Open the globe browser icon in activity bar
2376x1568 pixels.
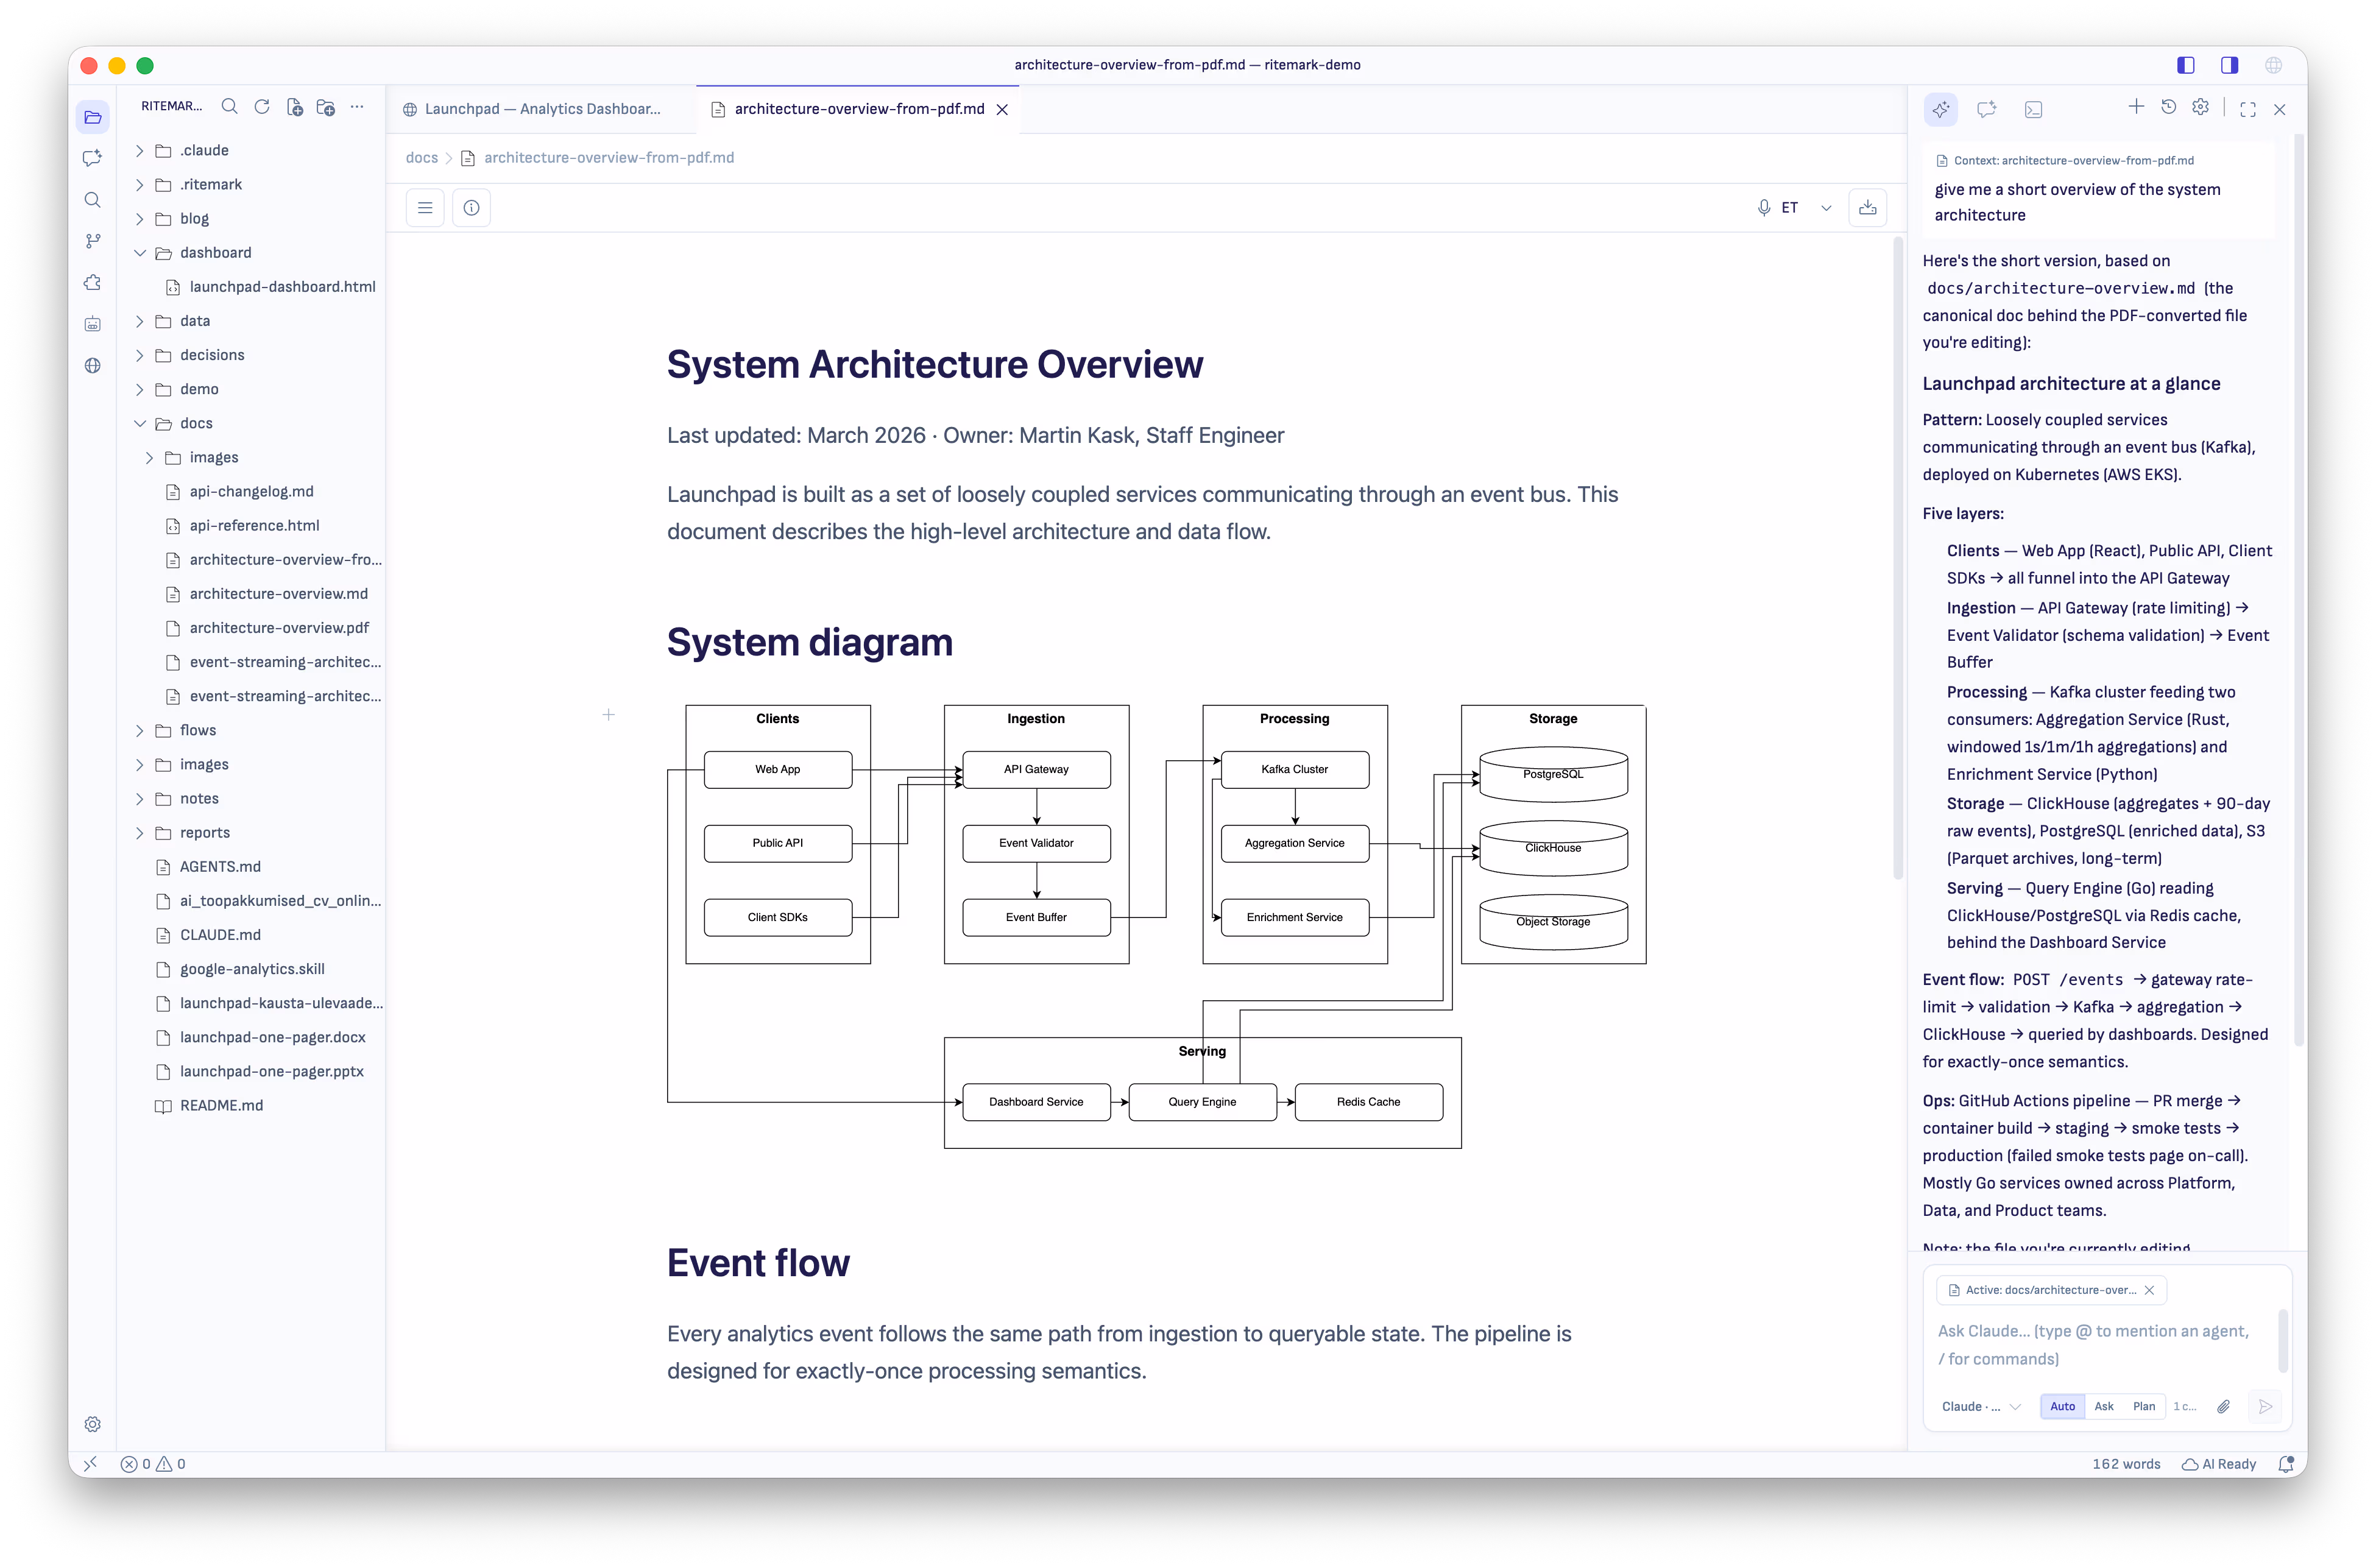click(93, 365)
